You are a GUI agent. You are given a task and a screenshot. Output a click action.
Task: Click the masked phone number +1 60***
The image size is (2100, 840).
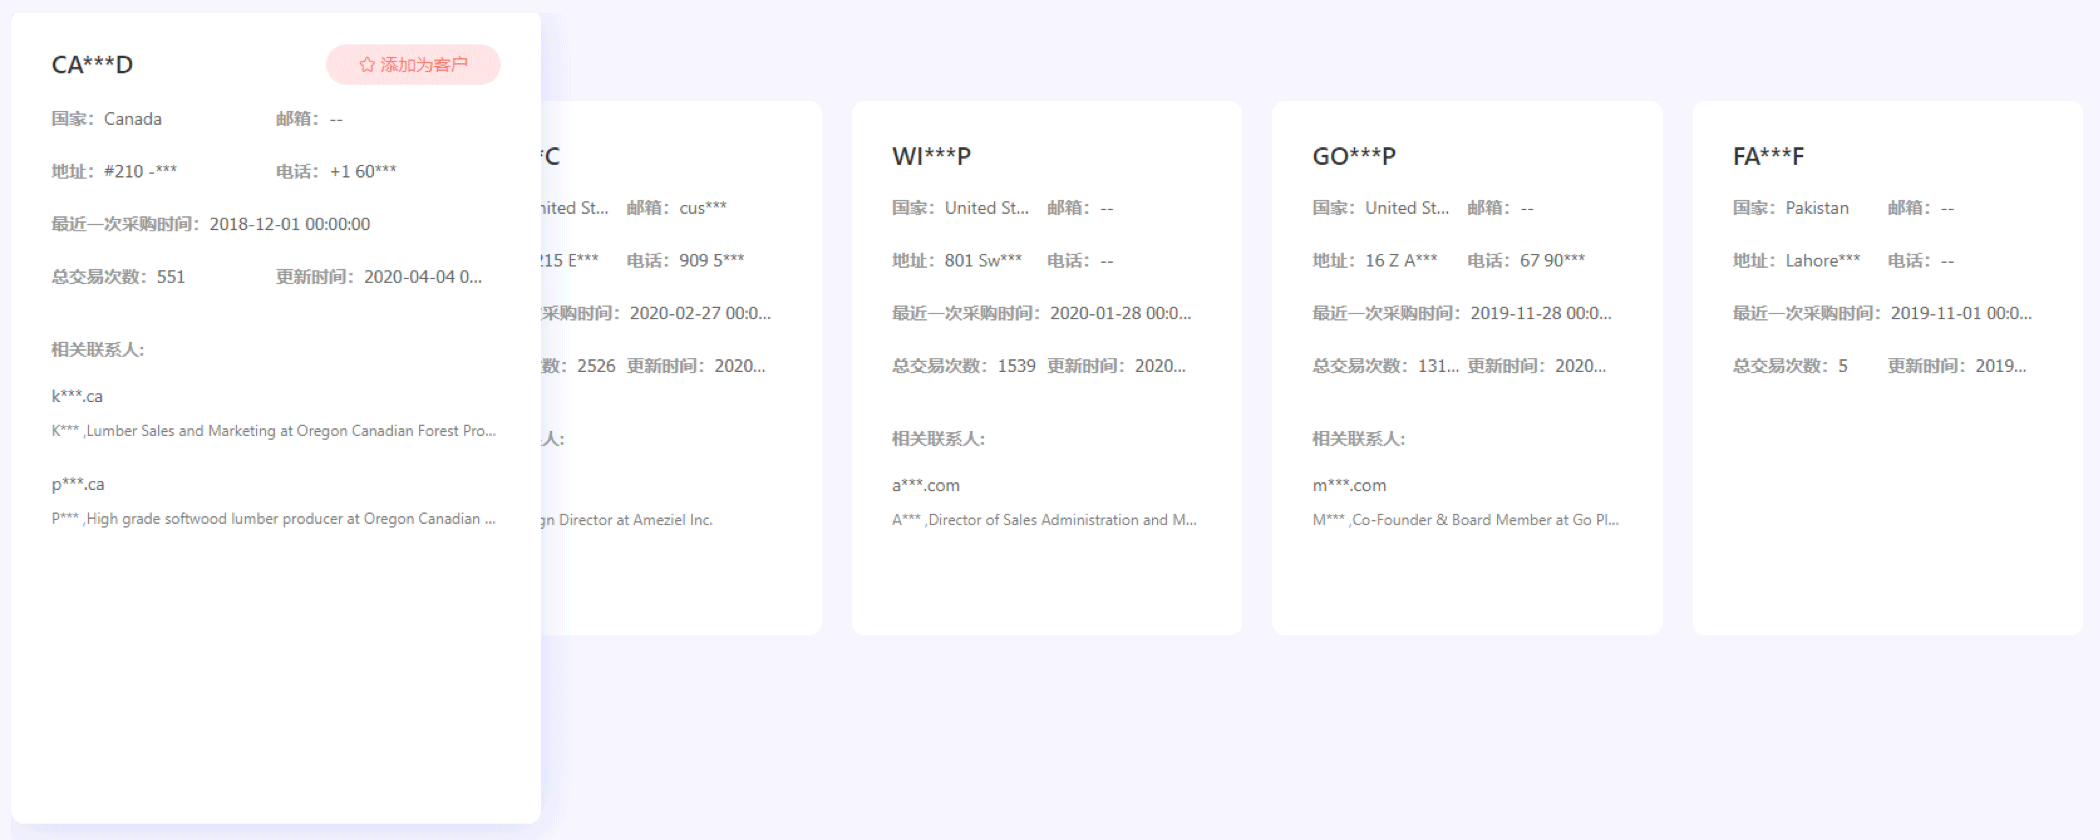coord(363,171)
